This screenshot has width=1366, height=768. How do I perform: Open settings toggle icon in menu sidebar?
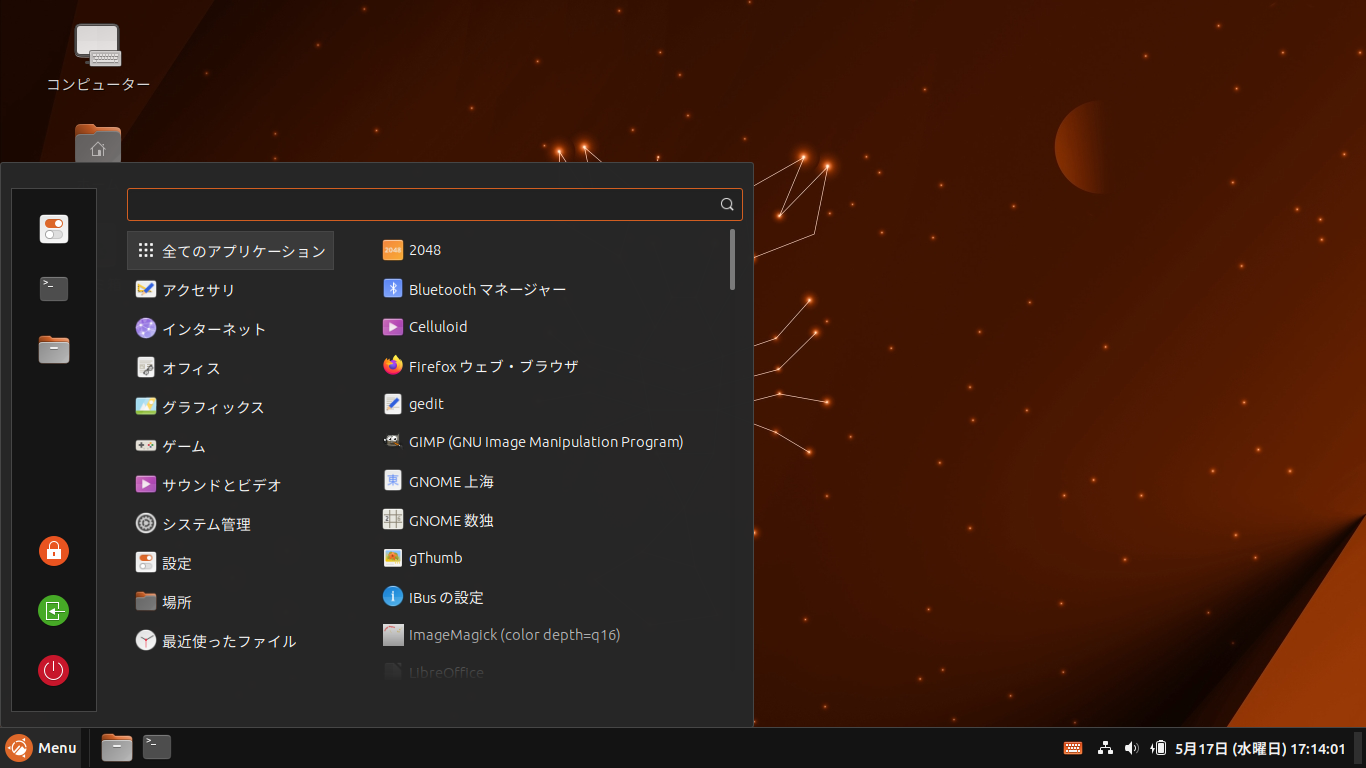click(x=54, y=229)
